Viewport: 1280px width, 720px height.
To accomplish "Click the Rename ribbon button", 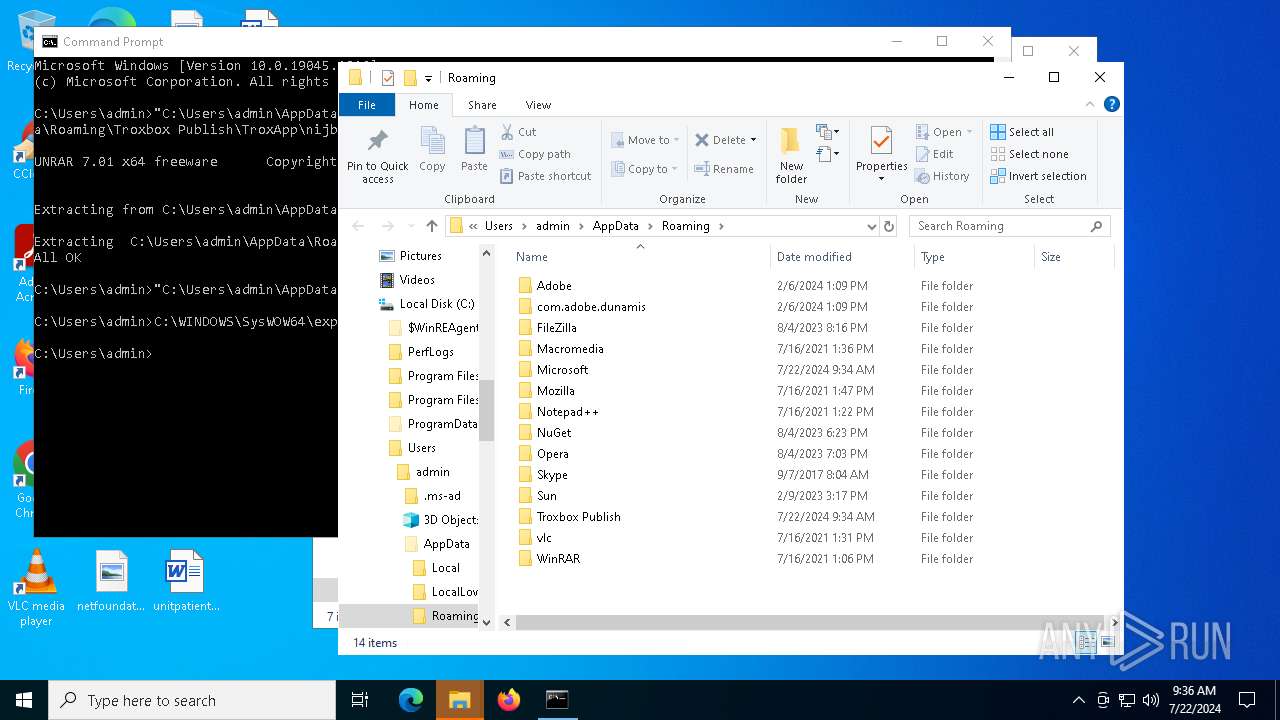I will coord(725,169).
